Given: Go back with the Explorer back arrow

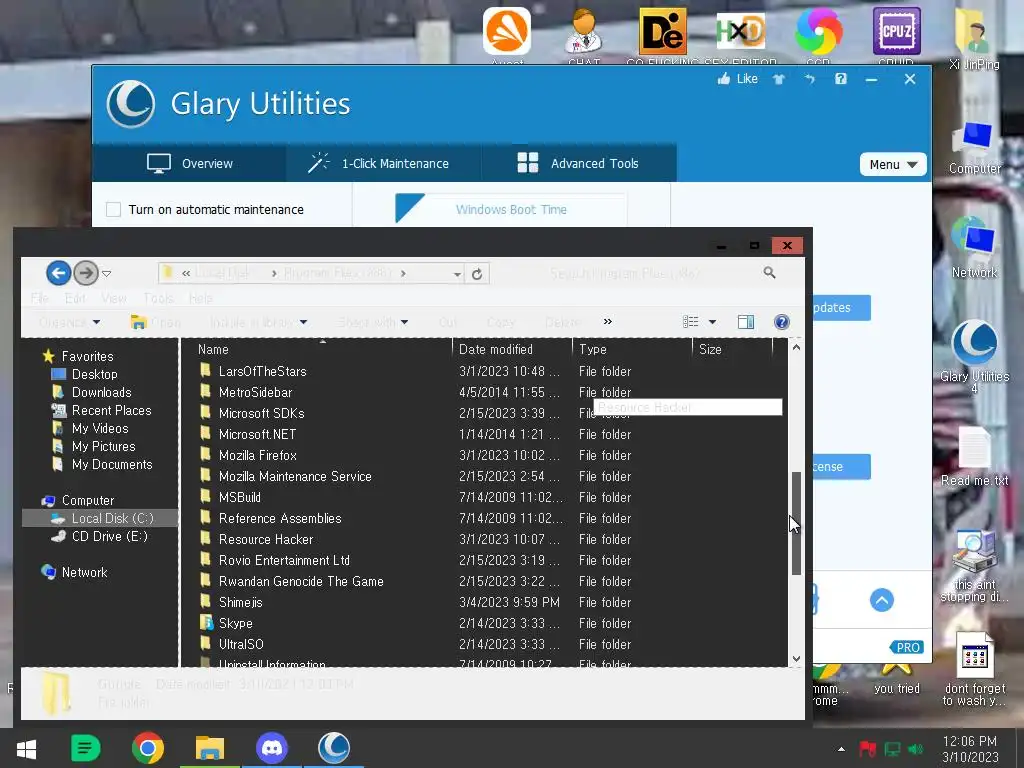Looking at the screenshot, I should [58, 273].
